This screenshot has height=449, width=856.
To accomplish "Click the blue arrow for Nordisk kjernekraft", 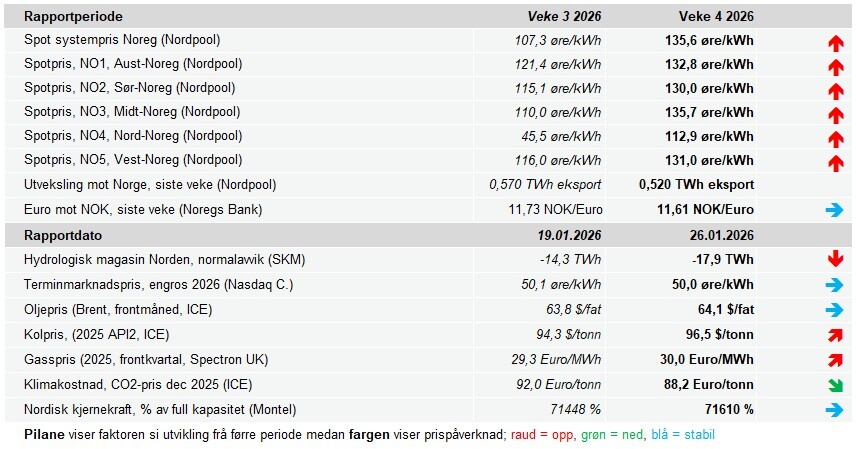I will point(835,410).
